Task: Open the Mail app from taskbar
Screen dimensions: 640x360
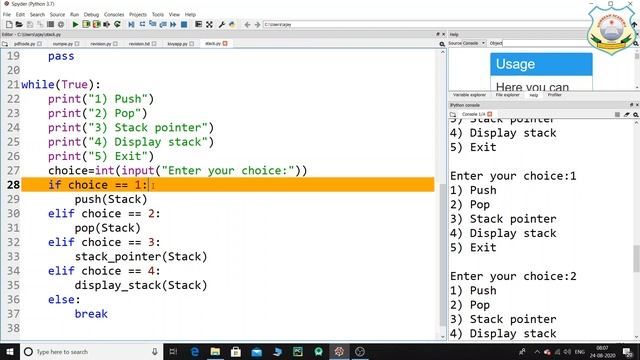Action: [x=256, y=351]
